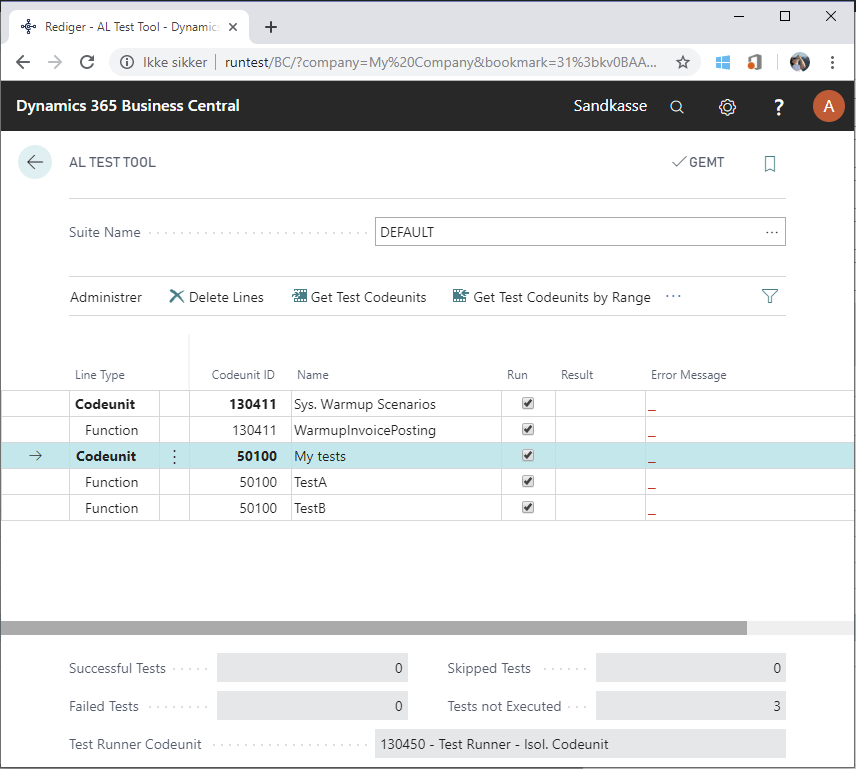This screenshot has width=856, height=769.
Task: Toggle Run checkbox for WarmupInvoicePosting
Action: (528, 430)
